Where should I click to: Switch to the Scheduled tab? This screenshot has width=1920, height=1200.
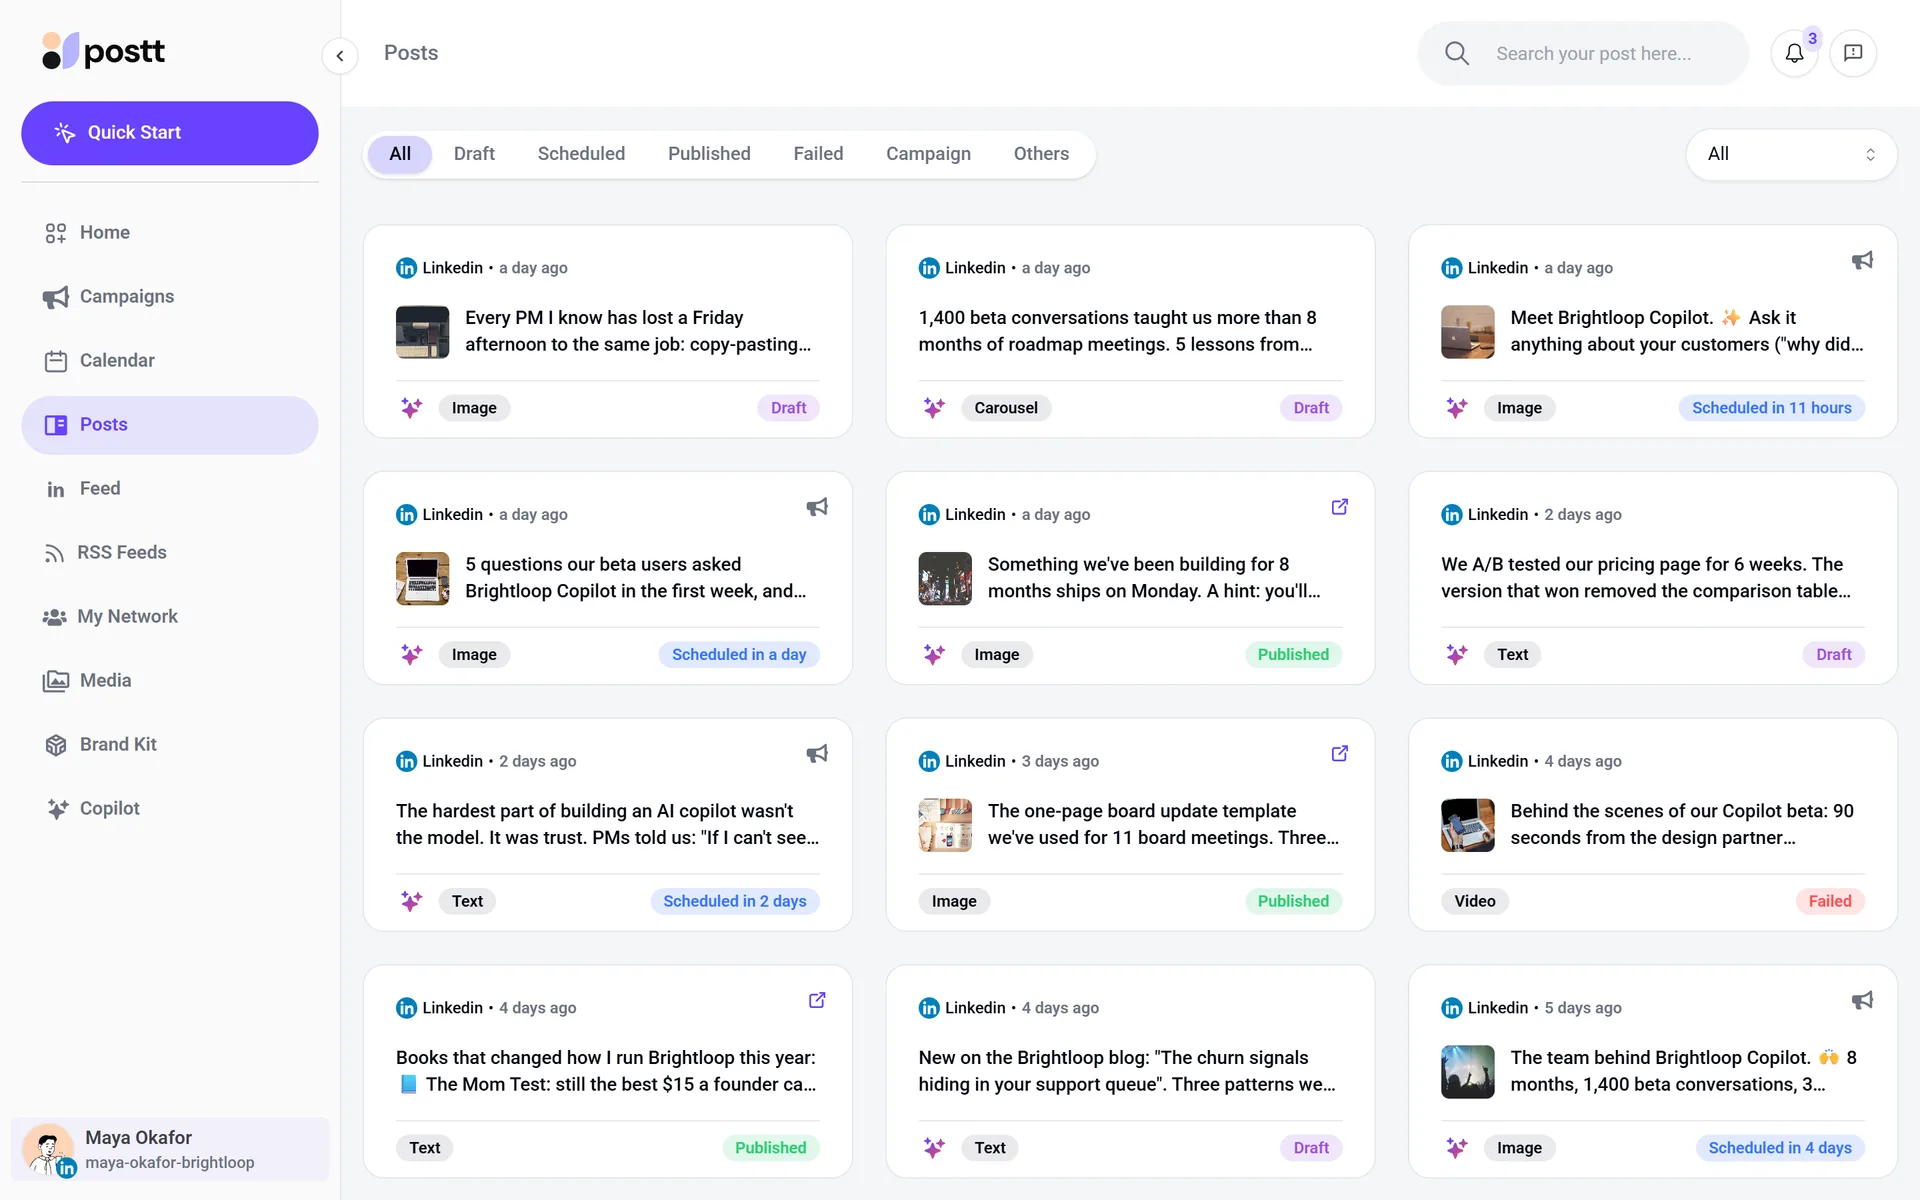click(x=581, y=154)
